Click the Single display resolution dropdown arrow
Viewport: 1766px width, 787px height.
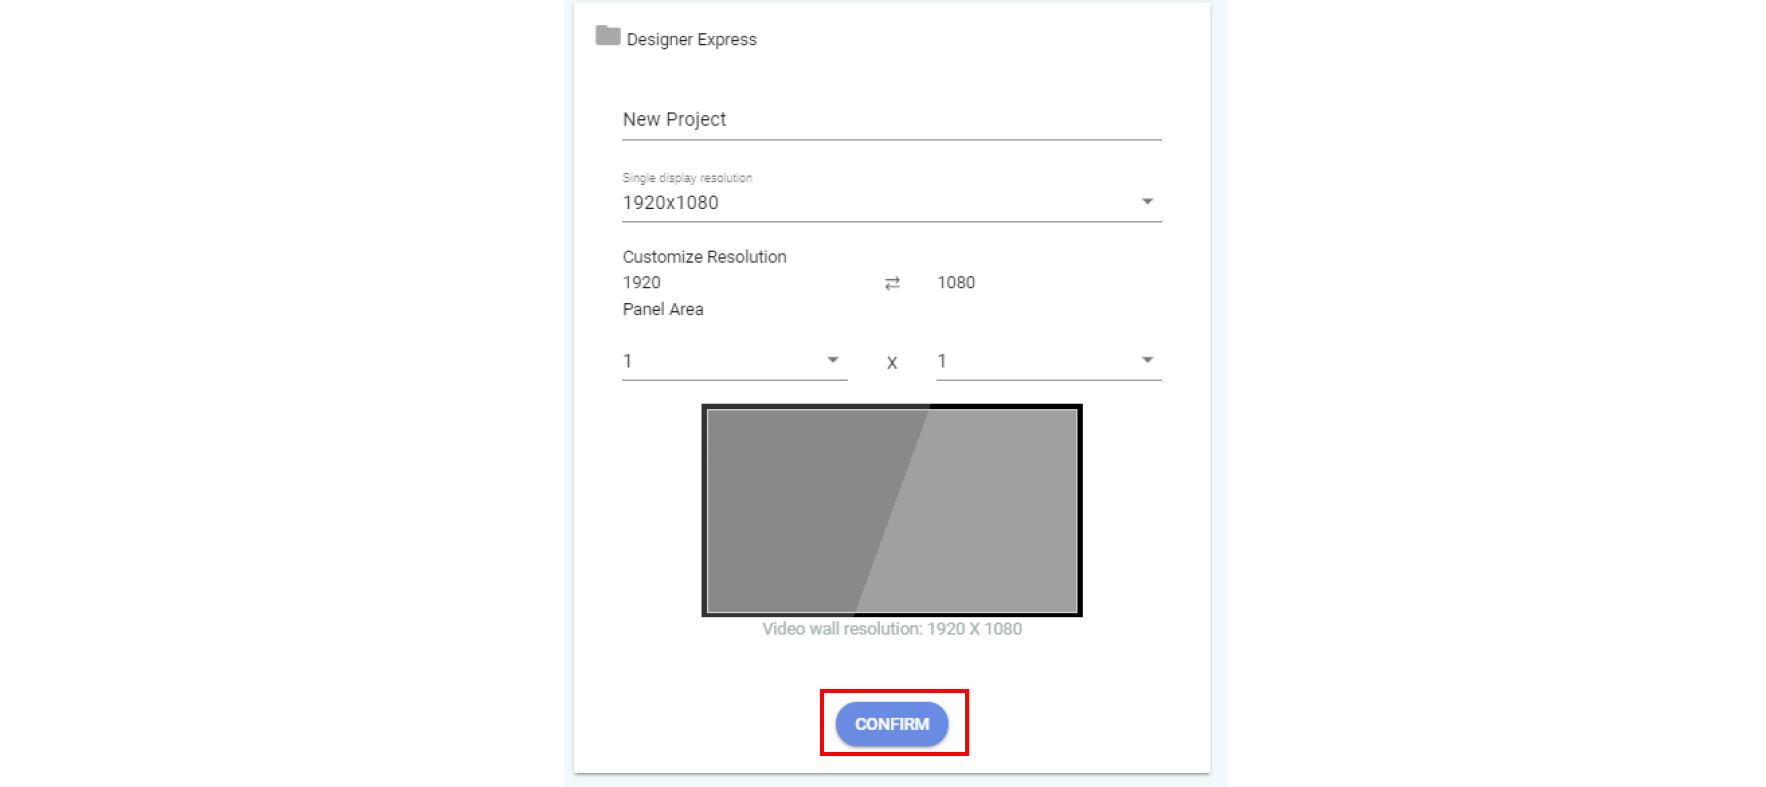(x=1147, y=202)
